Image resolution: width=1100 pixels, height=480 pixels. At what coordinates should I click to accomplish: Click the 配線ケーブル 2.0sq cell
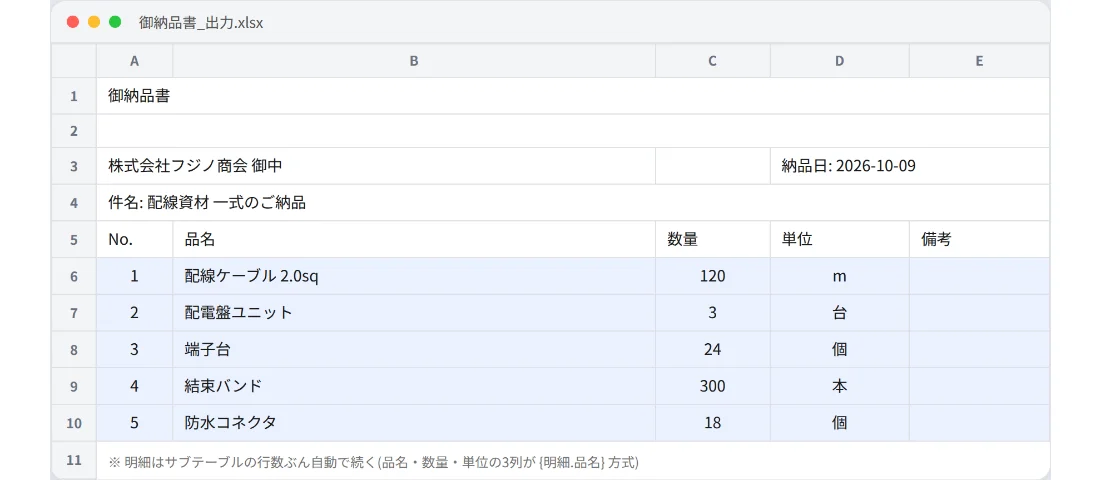pos(414,276)
